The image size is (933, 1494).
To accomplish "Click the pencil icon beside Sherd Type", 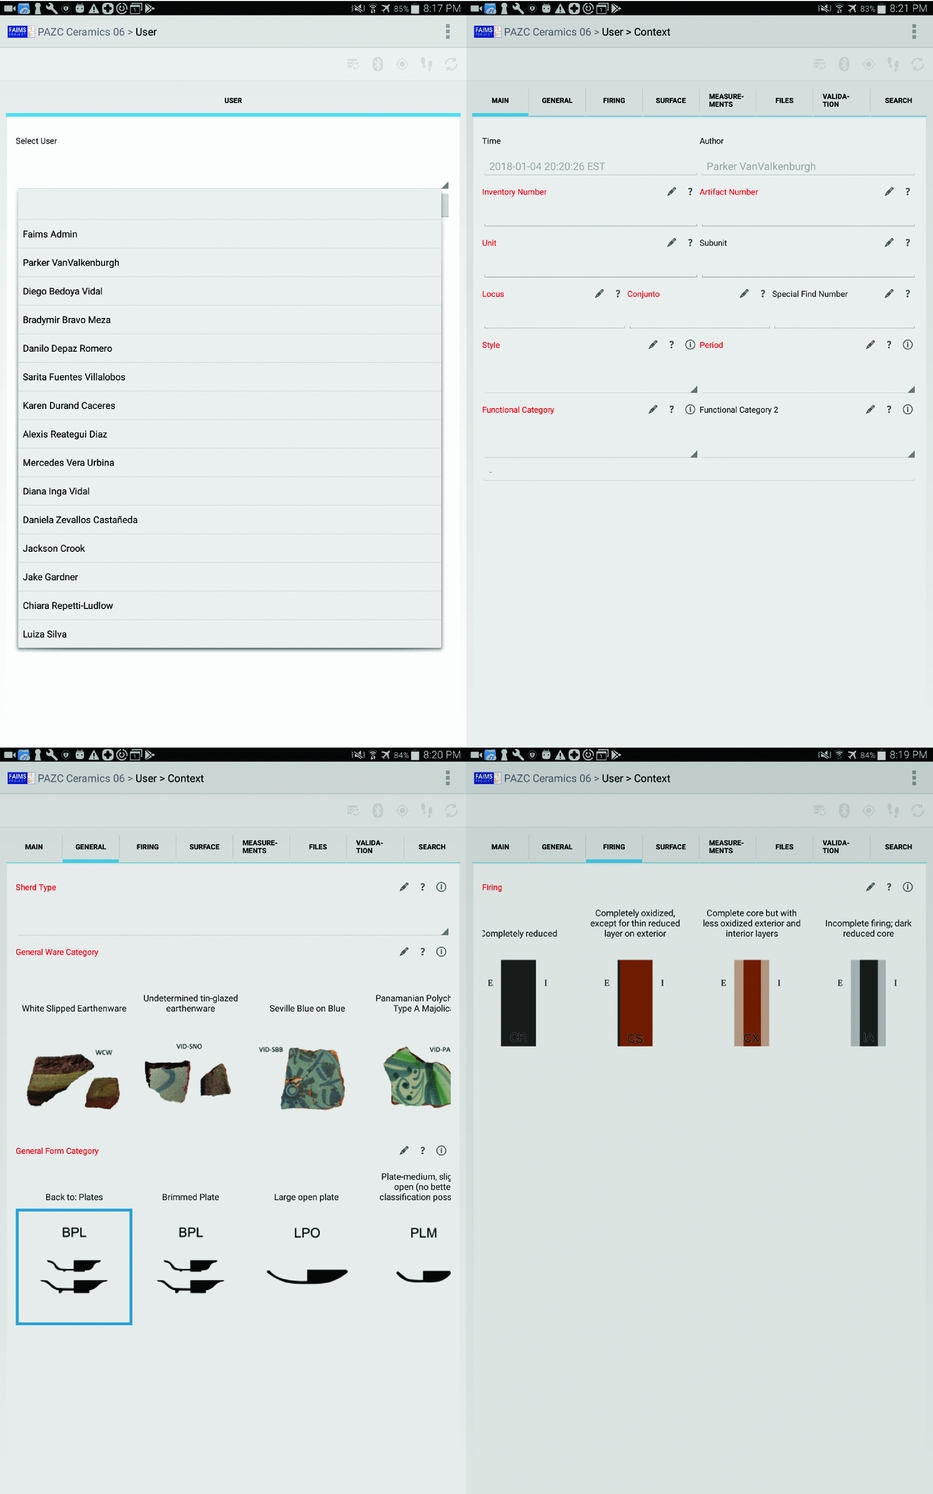I will coord(404,887).
